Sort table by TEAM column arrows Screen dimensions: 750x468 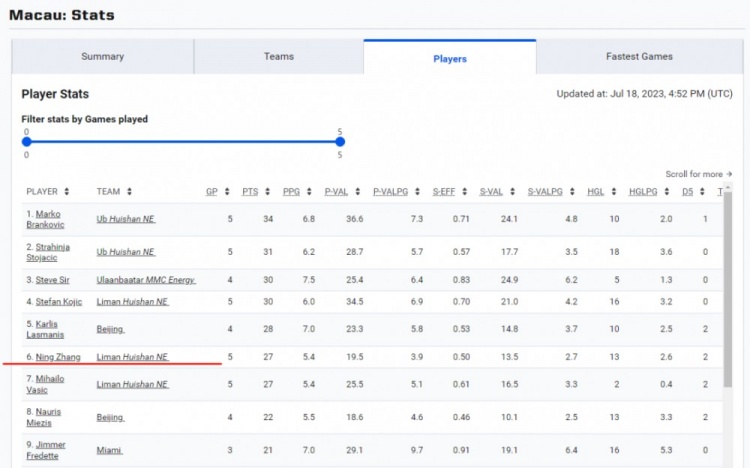pos(129,191)
